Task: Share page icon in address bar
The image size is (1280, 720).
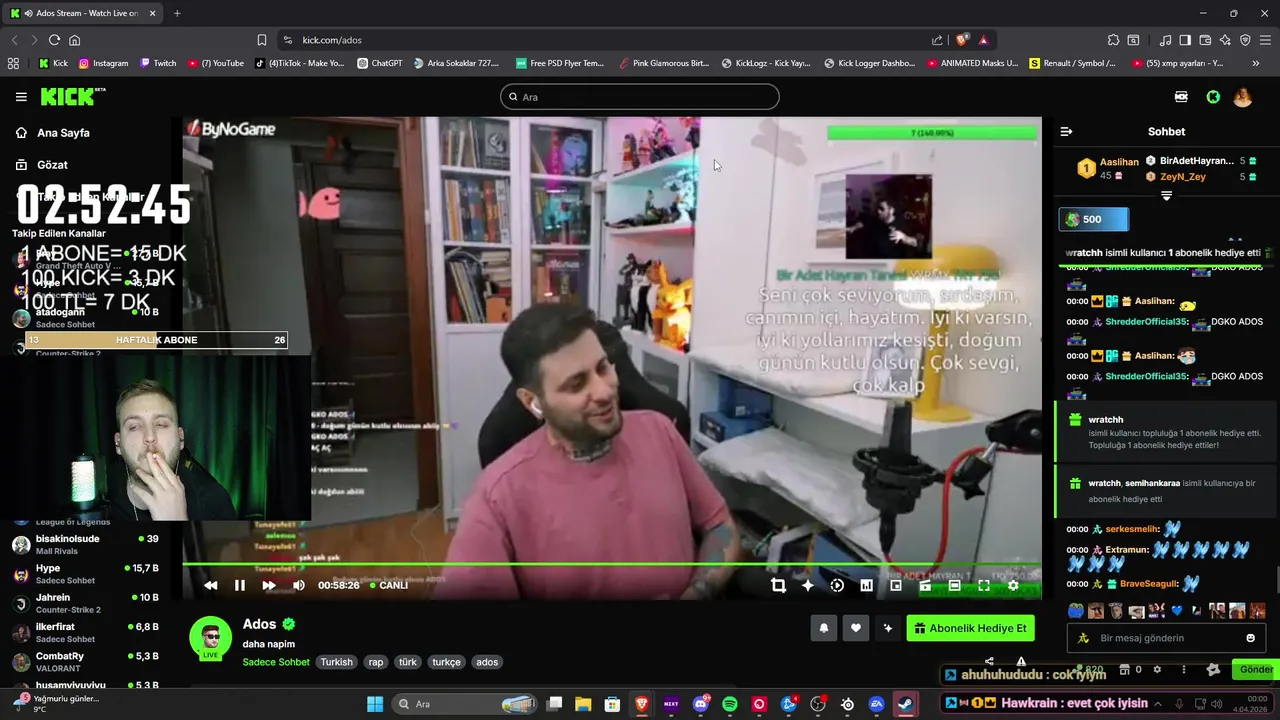Action: pos(937,40)
